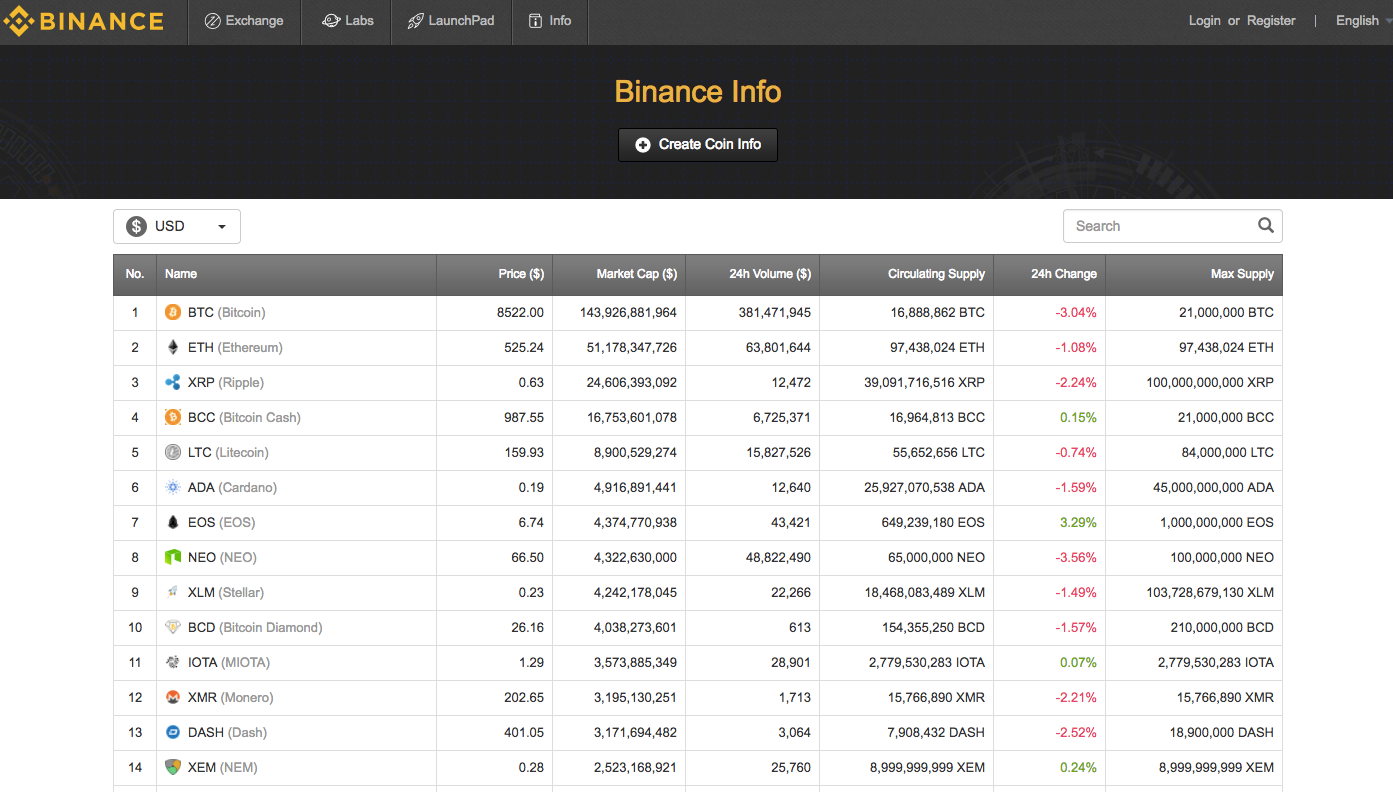Screen dimensions: 1393x792
Task: Open the BCC (Bitcoin Cash) row name
Action: coord(244,418)
